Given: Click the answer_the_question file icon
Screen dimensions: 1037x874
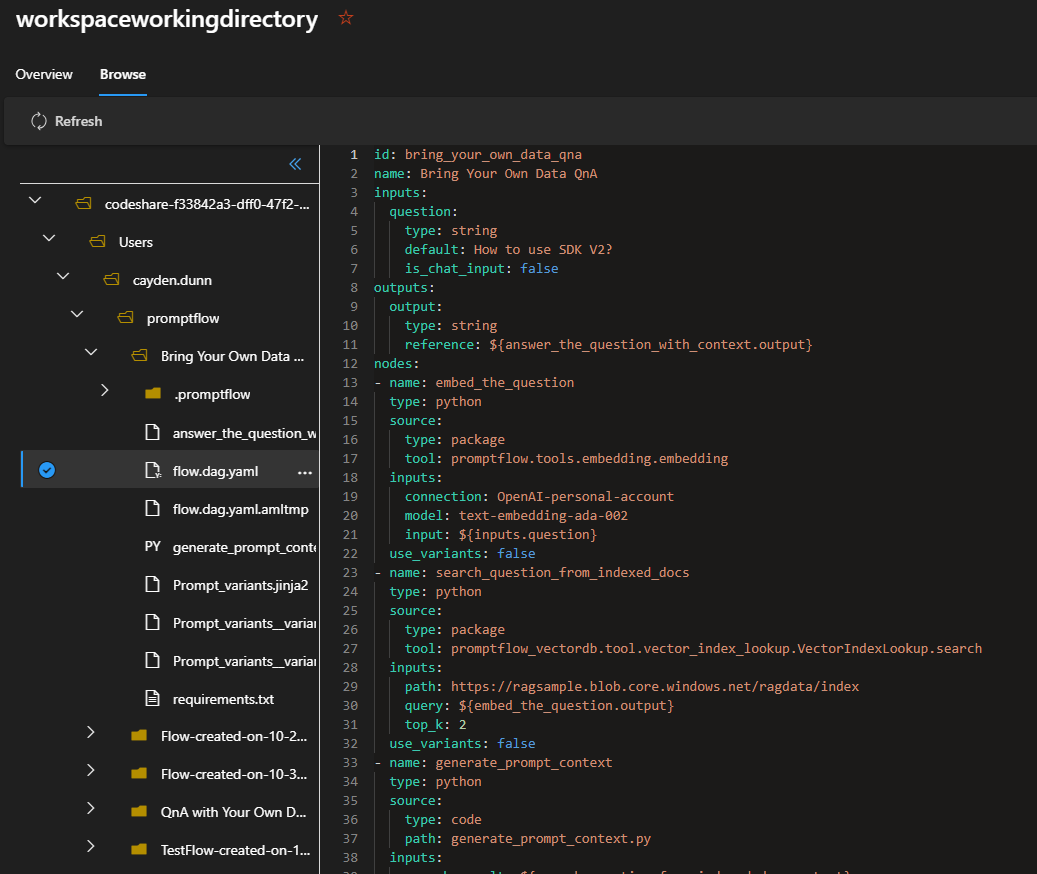Looking at the screenshot, I should coord(152,432).
